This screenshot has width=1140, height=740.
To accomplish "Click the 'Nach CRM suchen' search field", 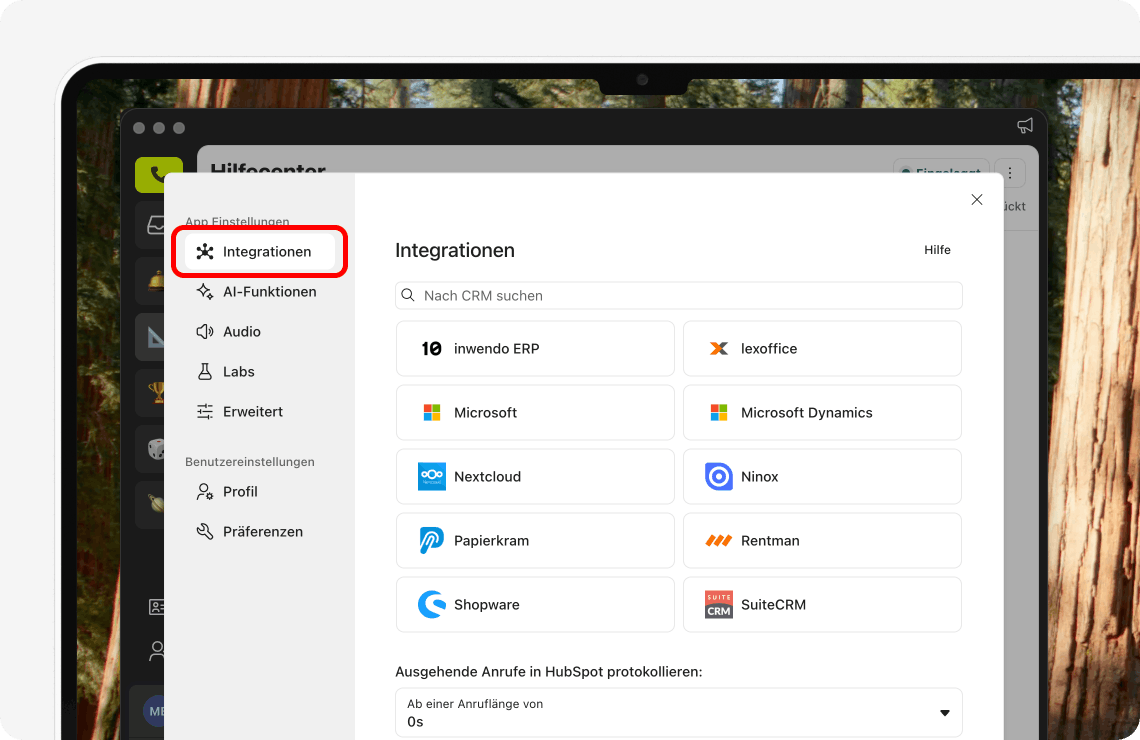I will (679, 295).
